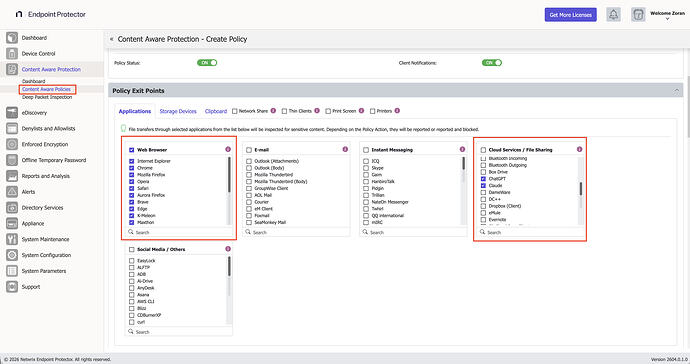Click the Content Aware Protection sidebar icon
This screenshot has height=364, width=690.
coord(12,69)
